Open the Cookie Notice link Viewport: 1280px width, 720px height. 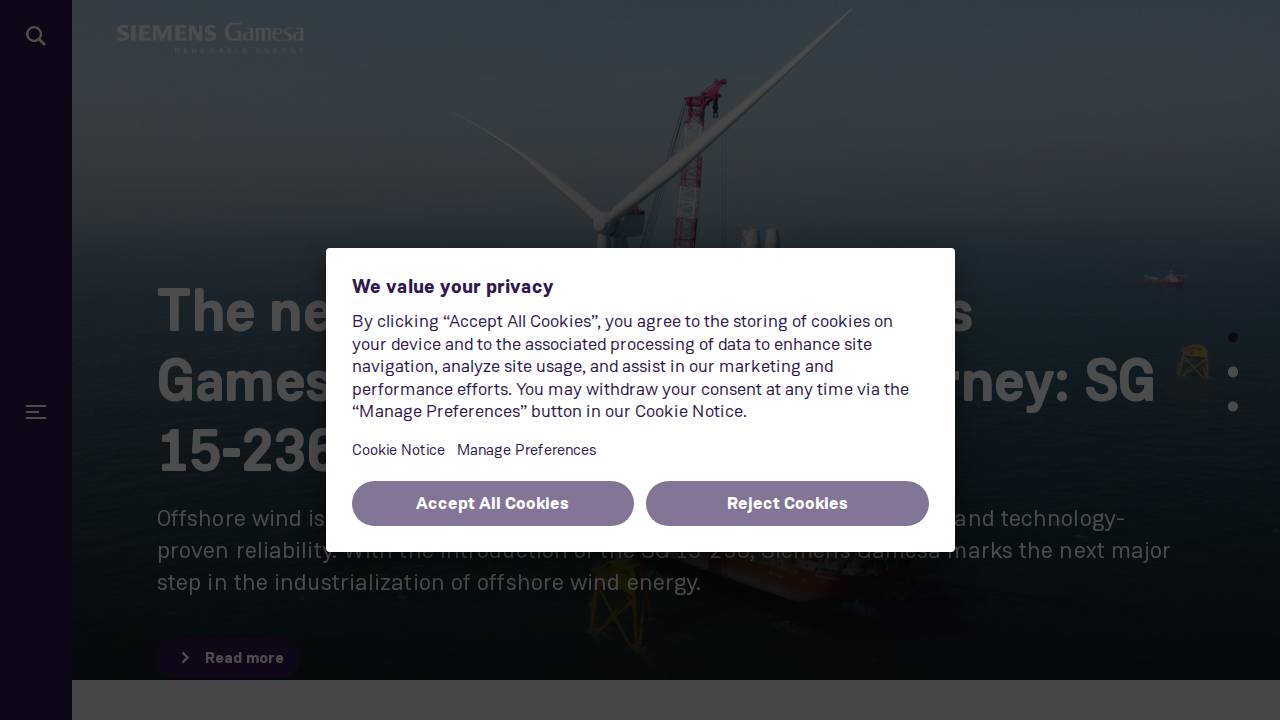tap(398, 450)
